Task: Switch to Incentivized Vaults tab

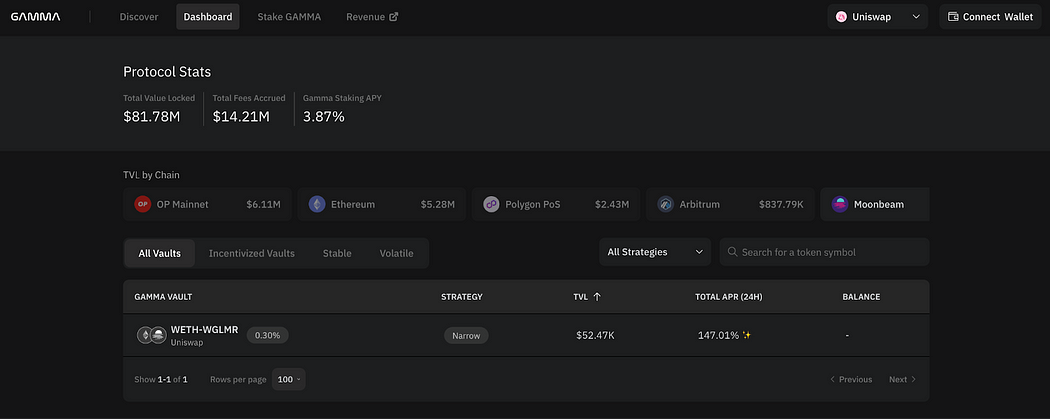Action: pos(252,253)
